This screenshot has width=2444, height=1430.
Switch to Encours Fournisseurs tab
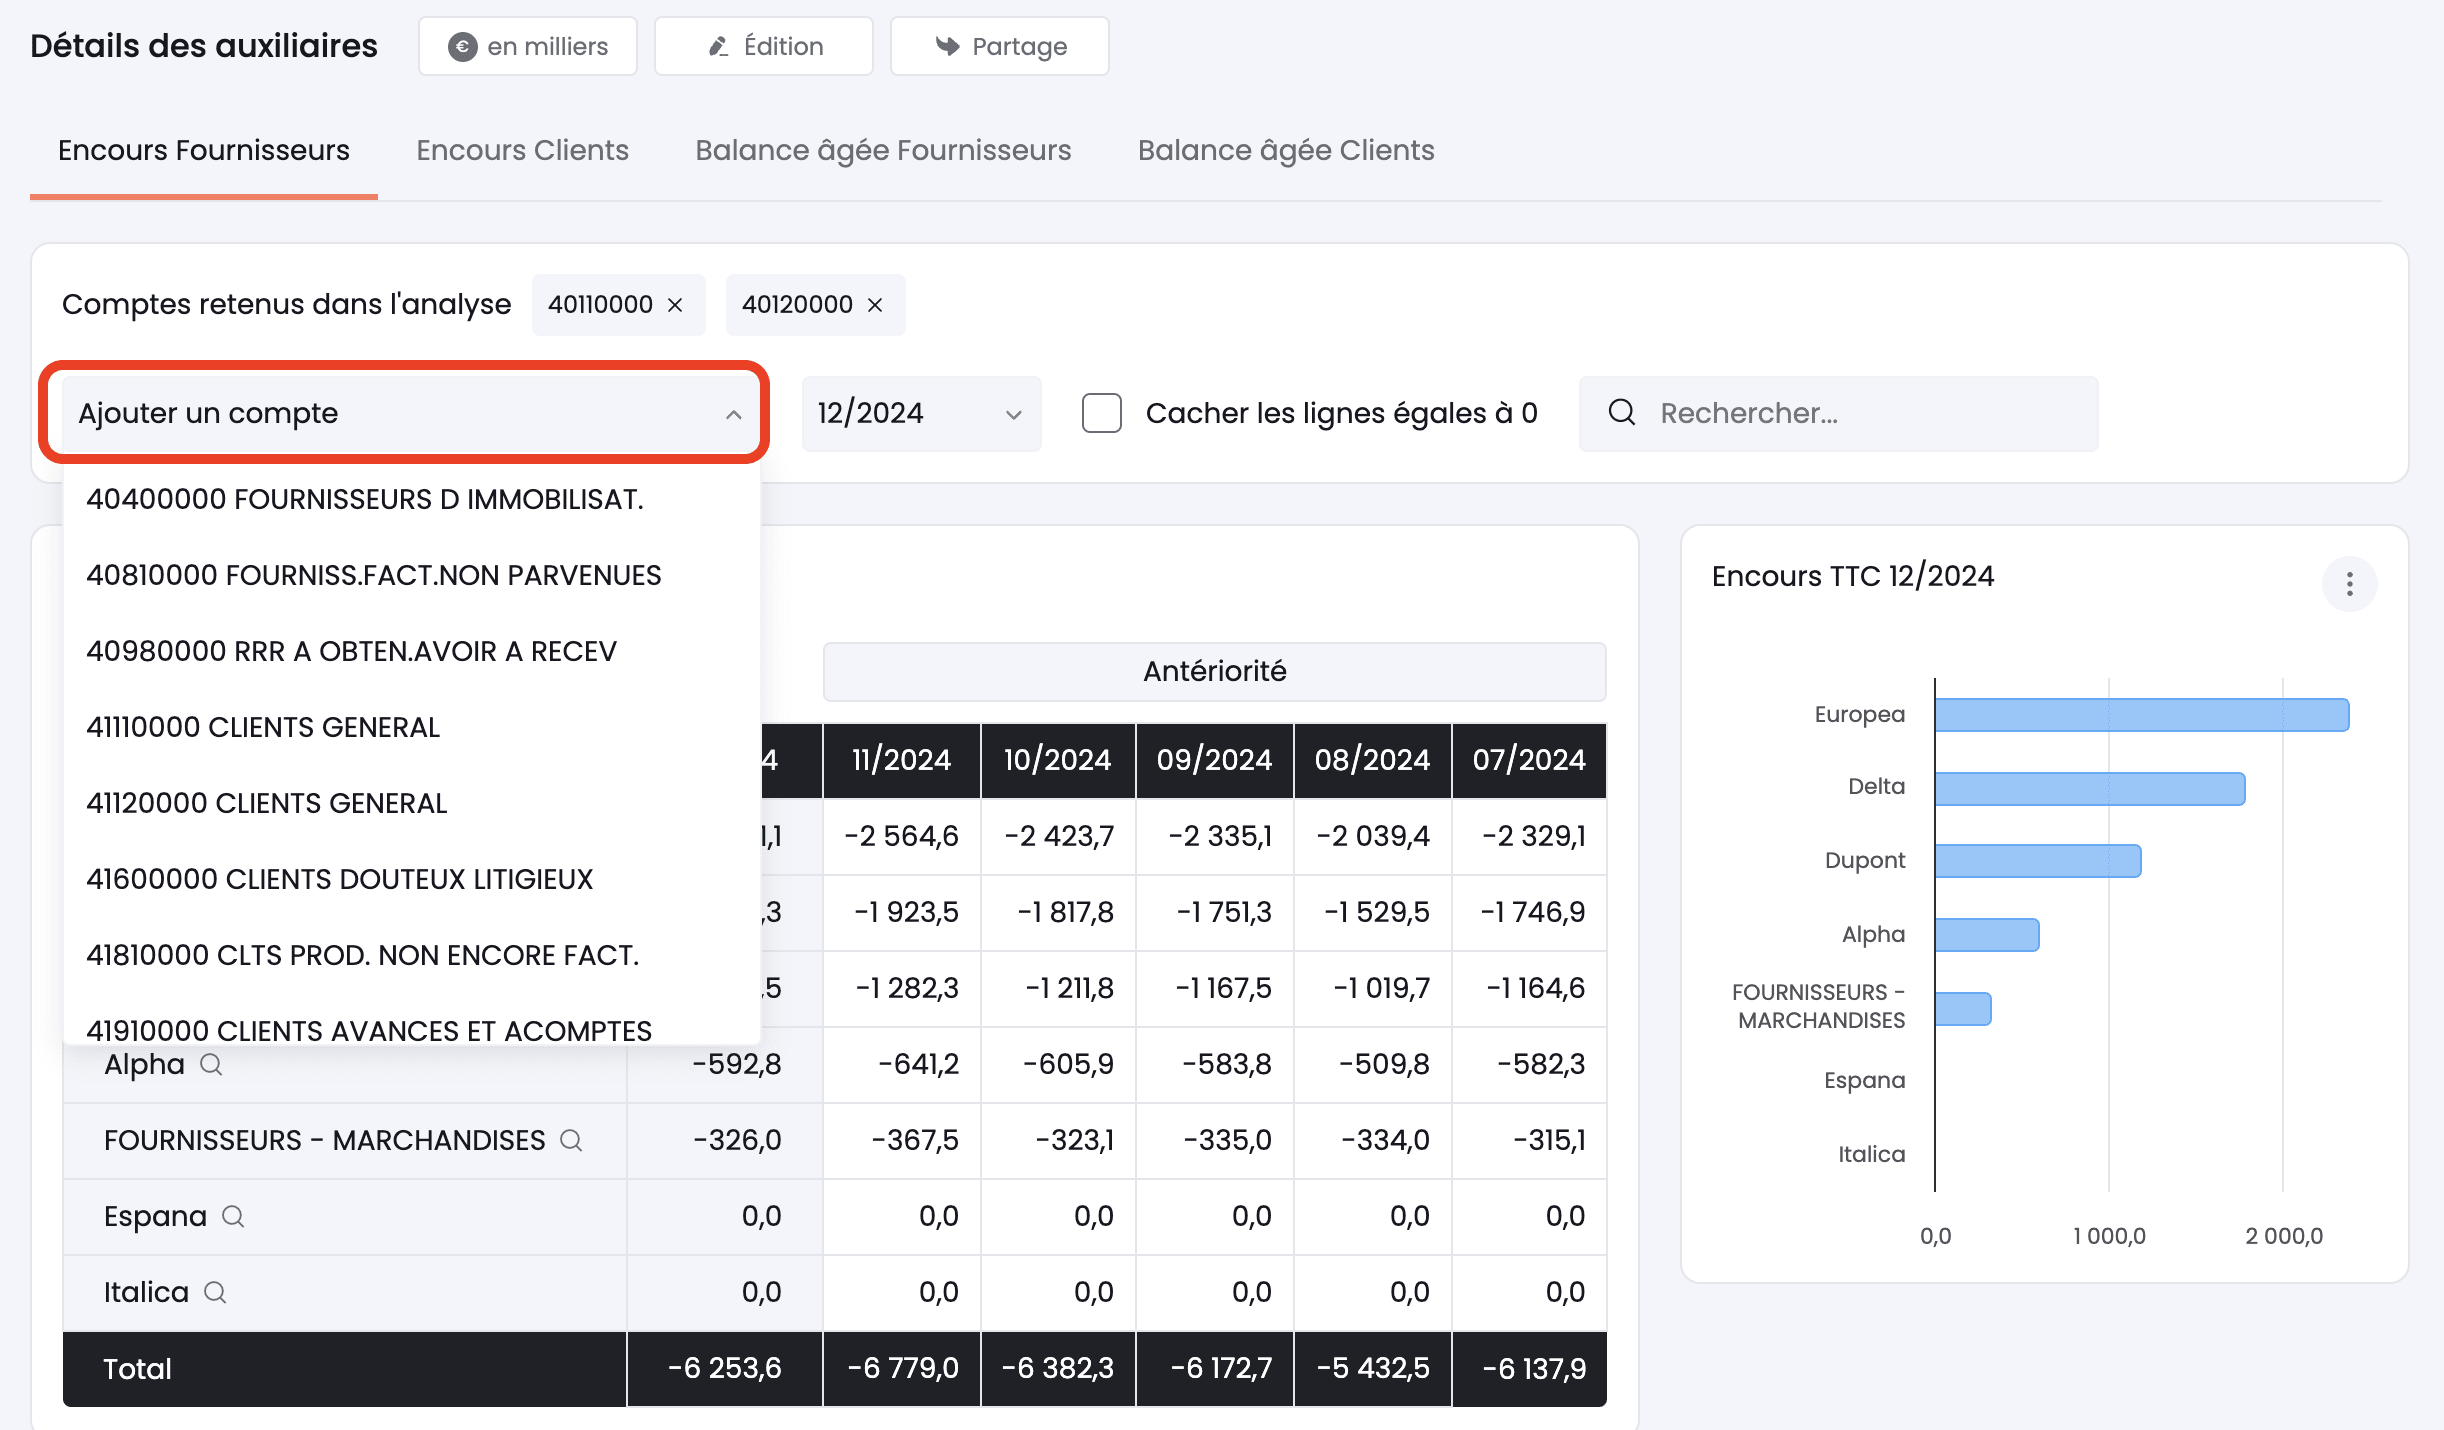204,150
